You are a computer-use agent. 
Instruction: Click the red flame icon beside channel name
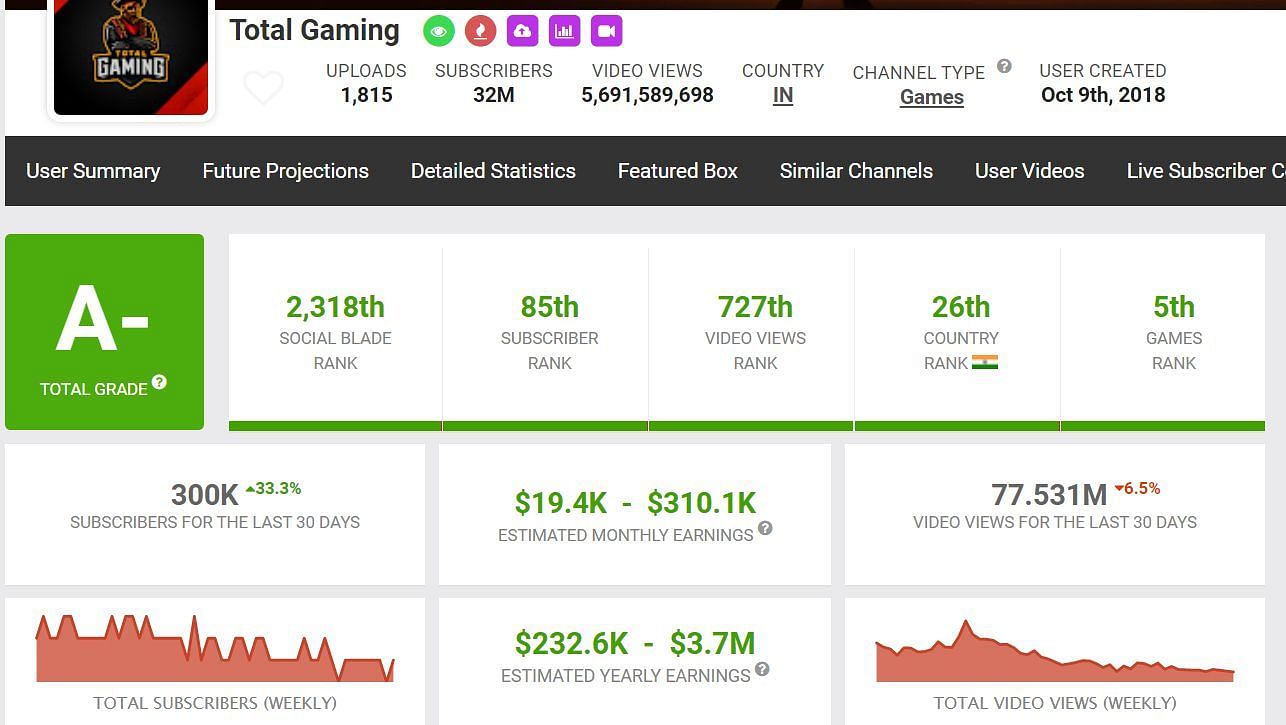(x=480, y=31)
